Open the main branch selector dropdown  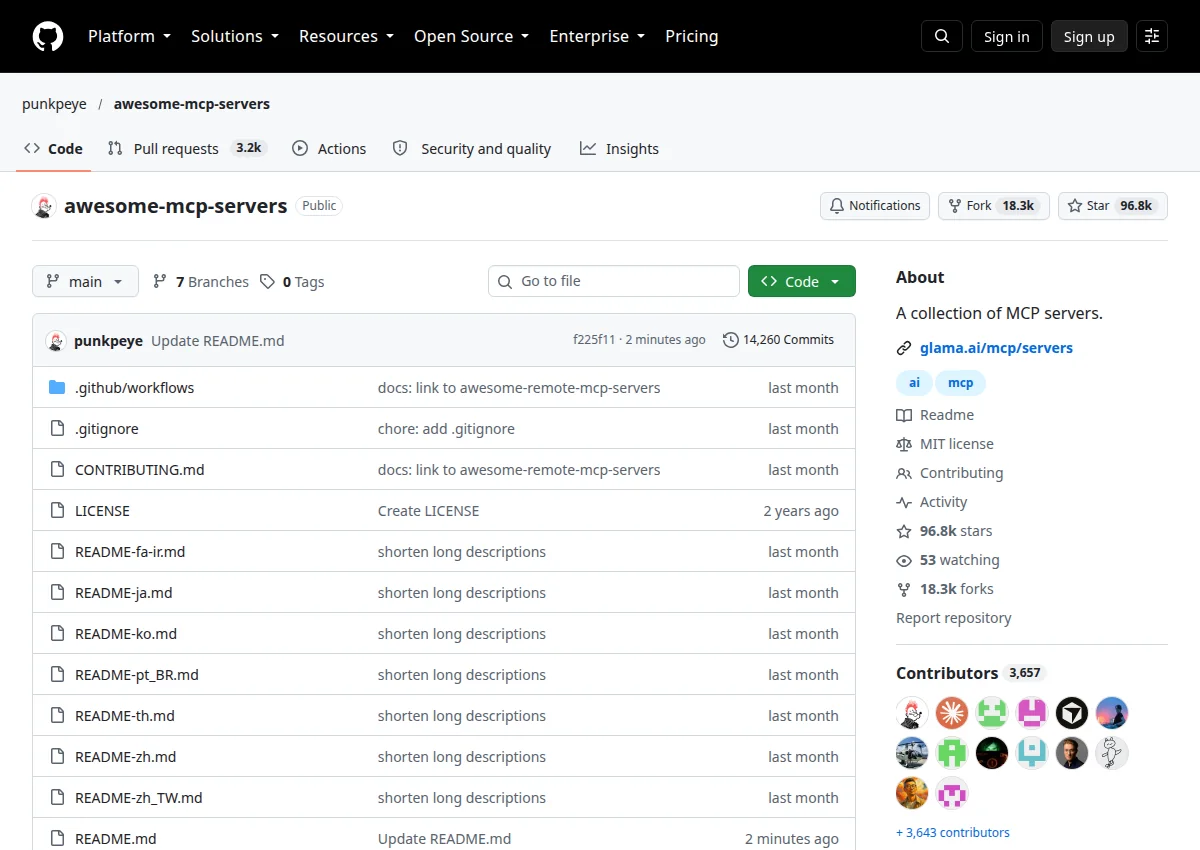click(84, 282)
